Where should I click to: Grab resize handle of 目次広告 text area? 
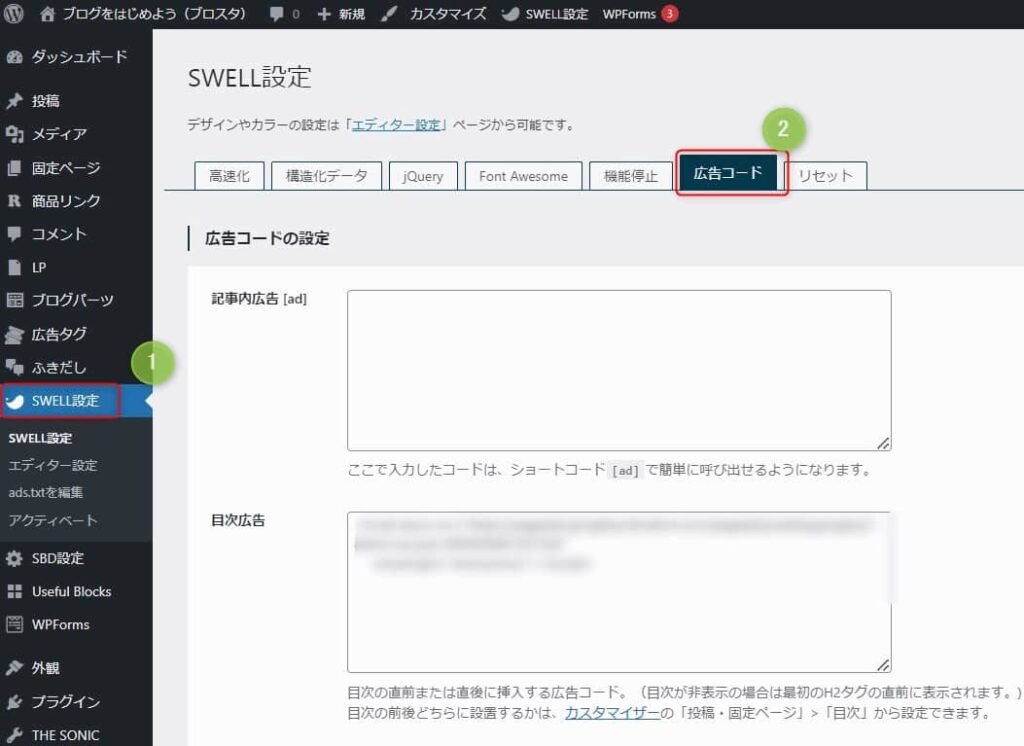coord(883,664)
